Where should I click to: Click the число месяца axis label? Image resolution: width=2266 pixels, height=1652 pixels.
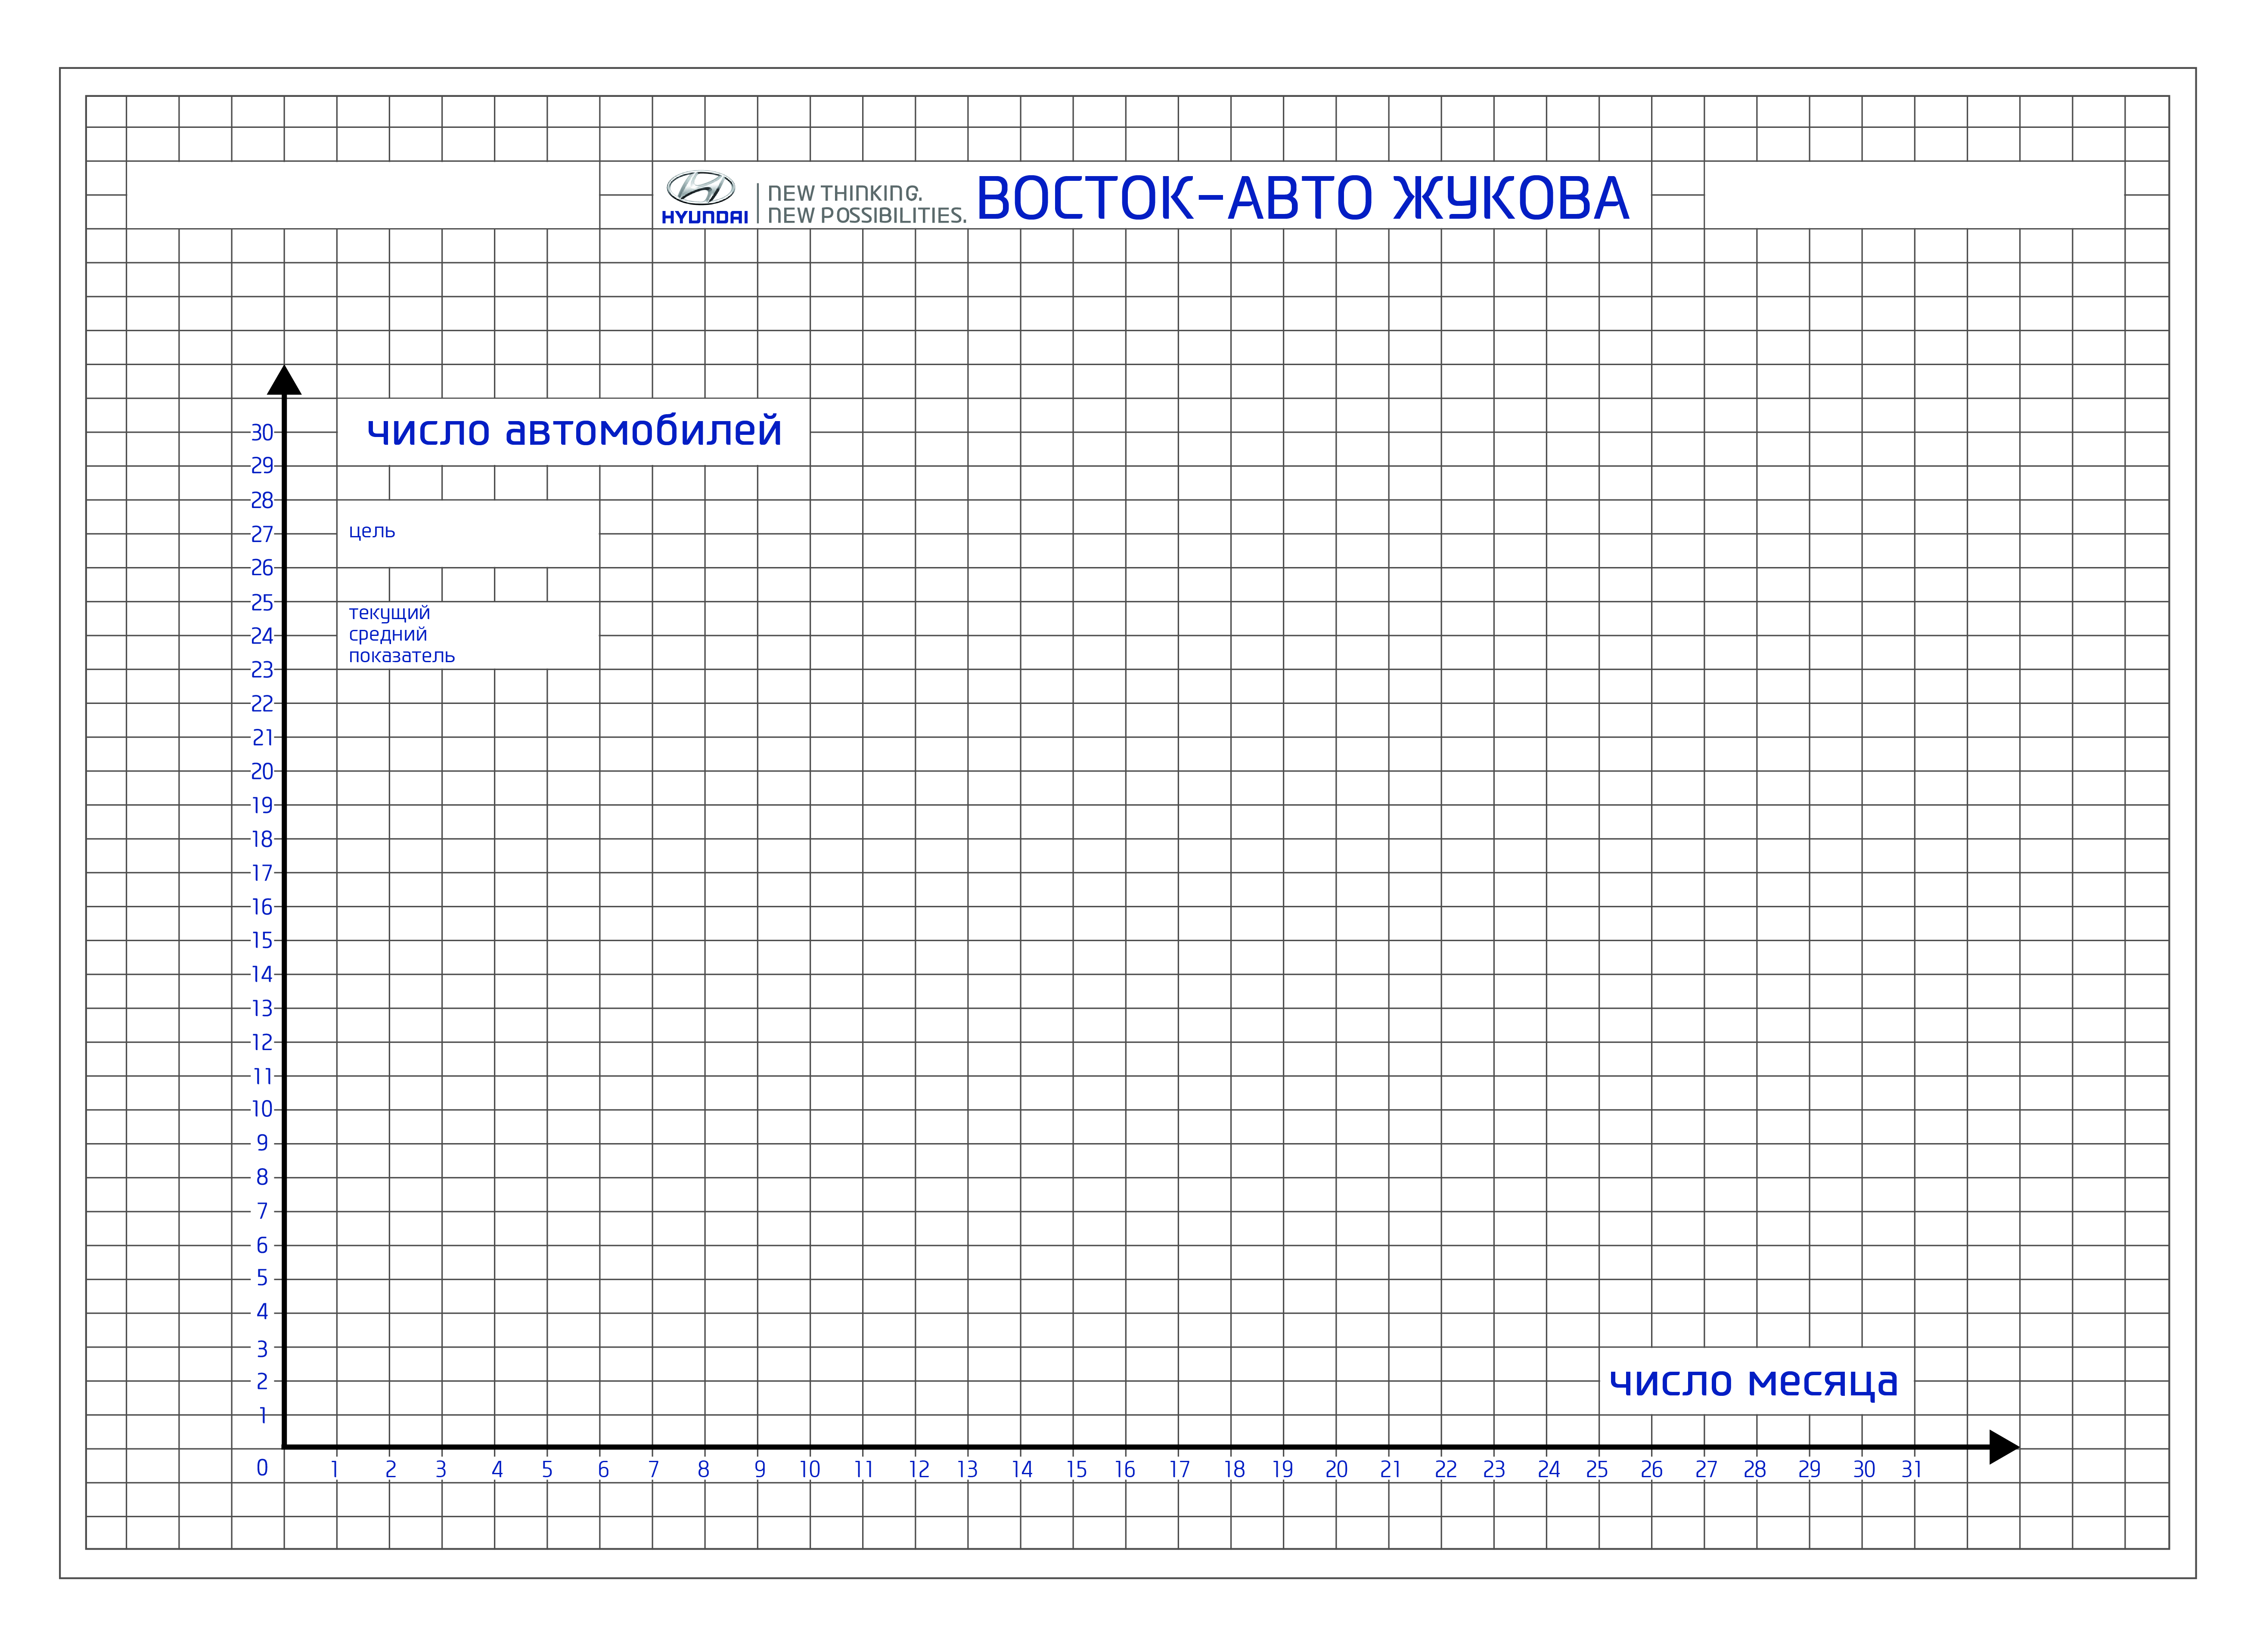1753,1382
